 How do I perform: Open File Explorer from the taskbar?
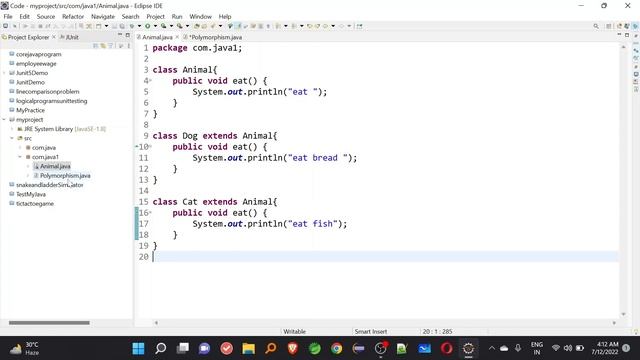249,348
